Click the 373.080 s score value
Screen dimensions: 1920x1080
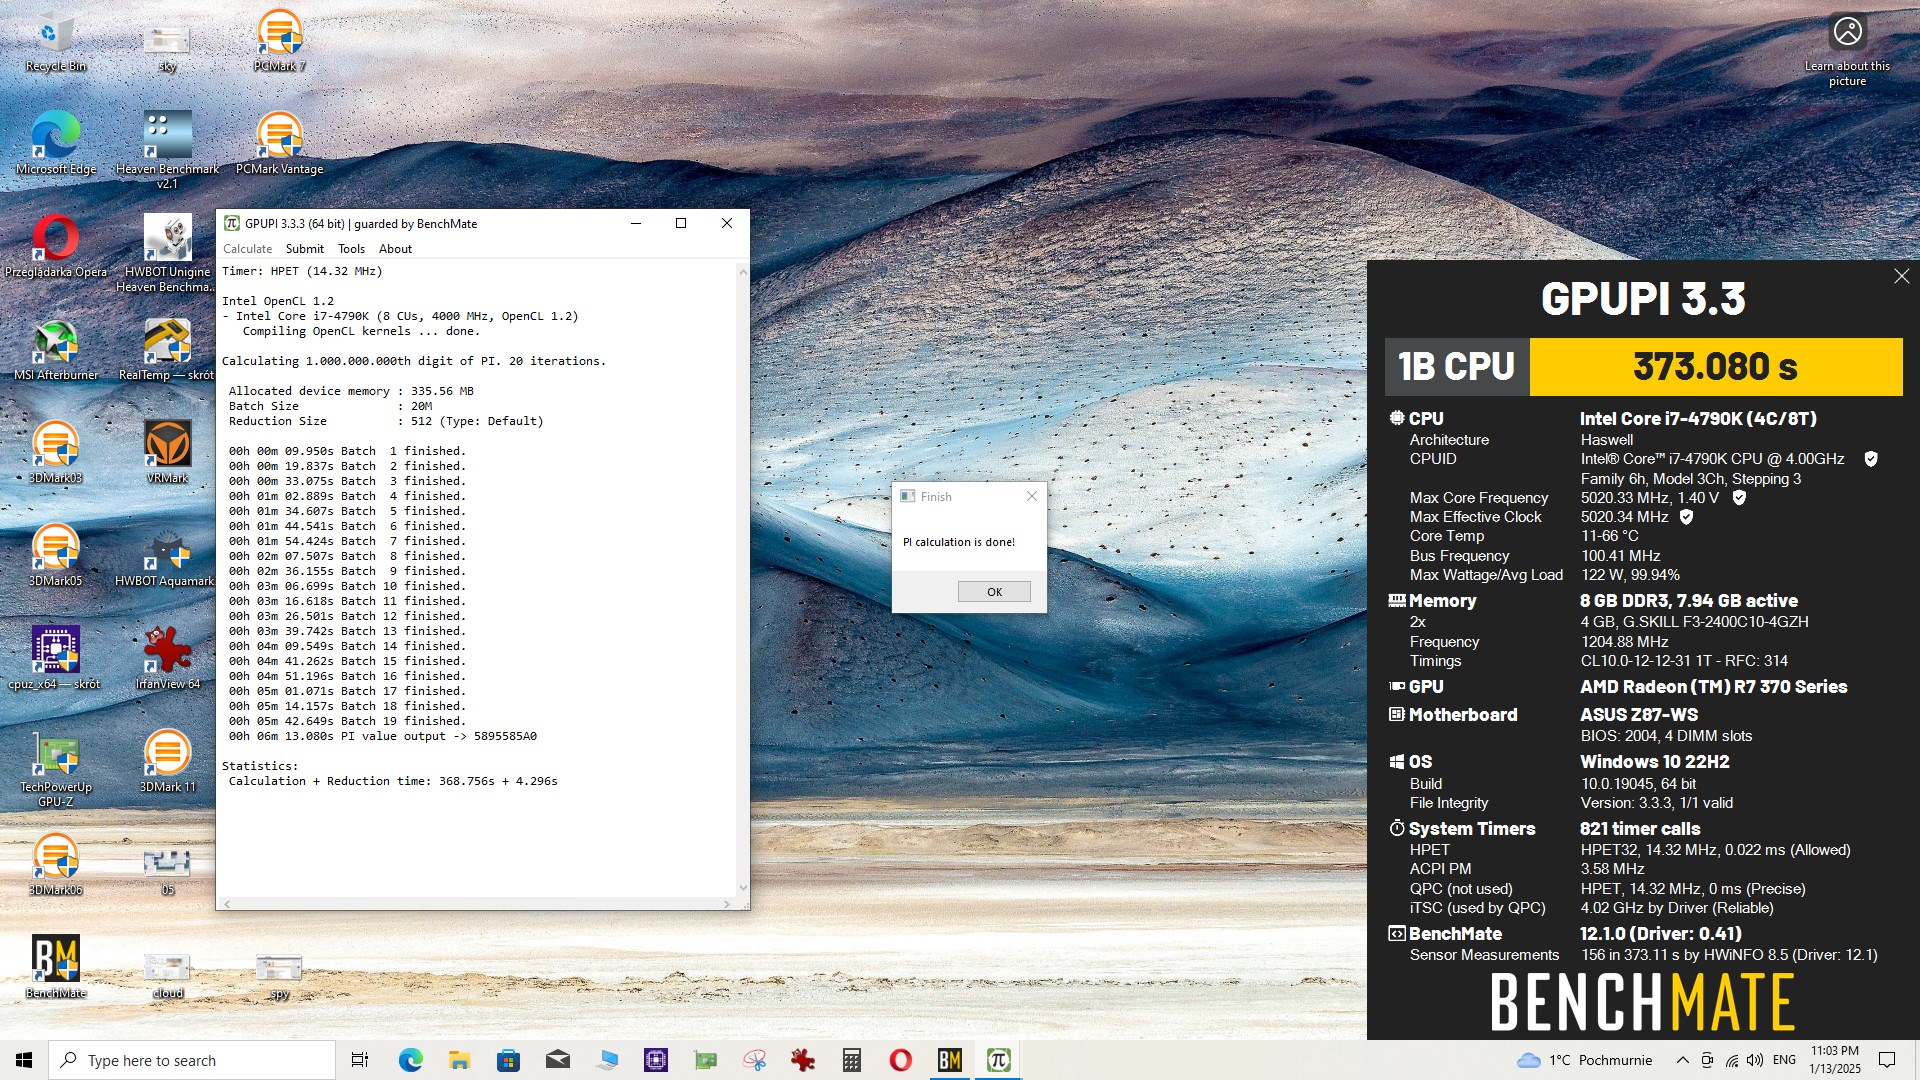pos(1715,367)
